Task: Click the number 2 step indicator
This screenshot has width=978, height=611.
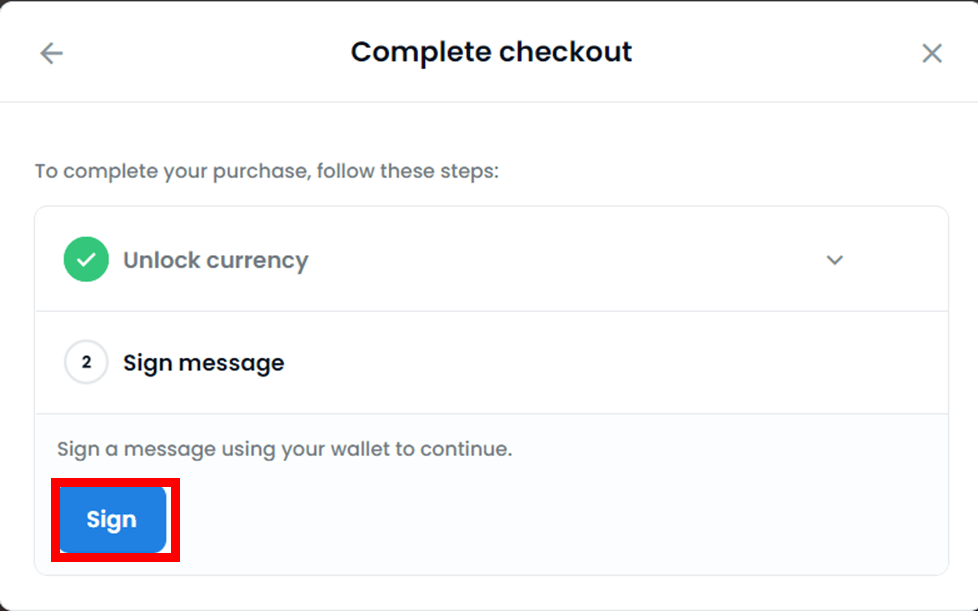Action: tap(86, 362)
